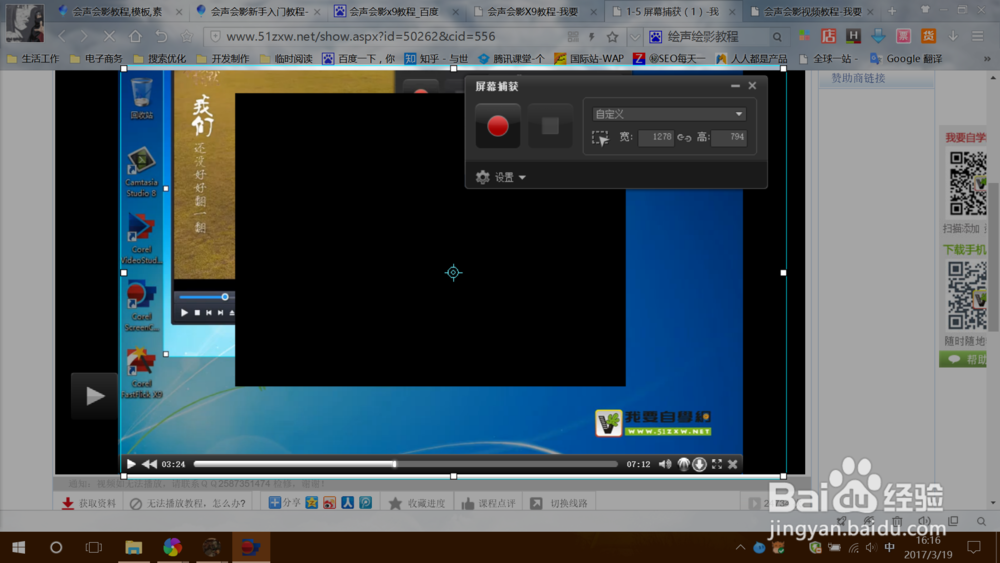Screen dimensions: 1000x563
Task: Click the crosshair center of the capture area
Action: click(453, 272)
